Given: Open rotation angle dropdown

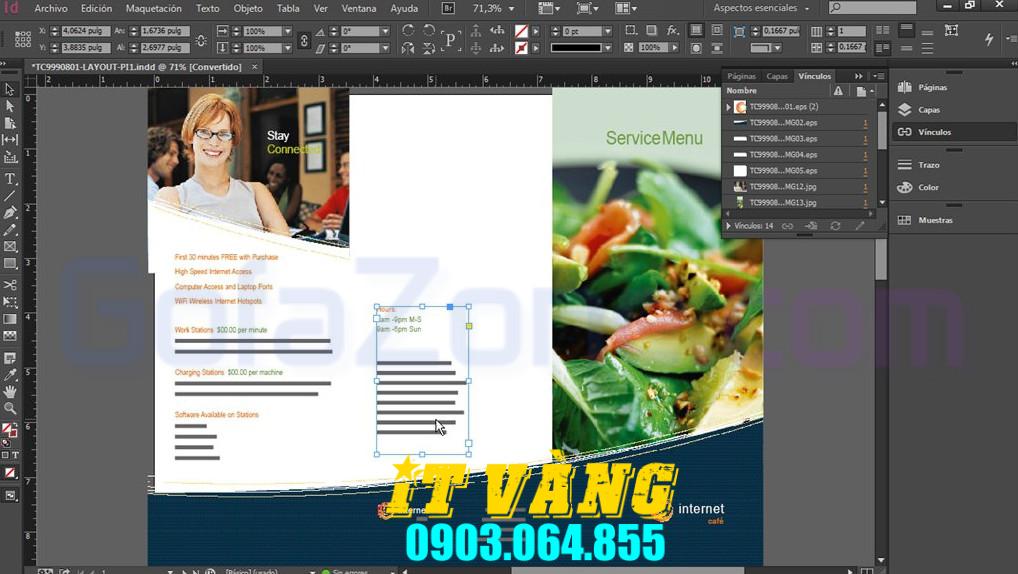Looking at the screenshot, I should pyautogui.click(x=385, y=31).
